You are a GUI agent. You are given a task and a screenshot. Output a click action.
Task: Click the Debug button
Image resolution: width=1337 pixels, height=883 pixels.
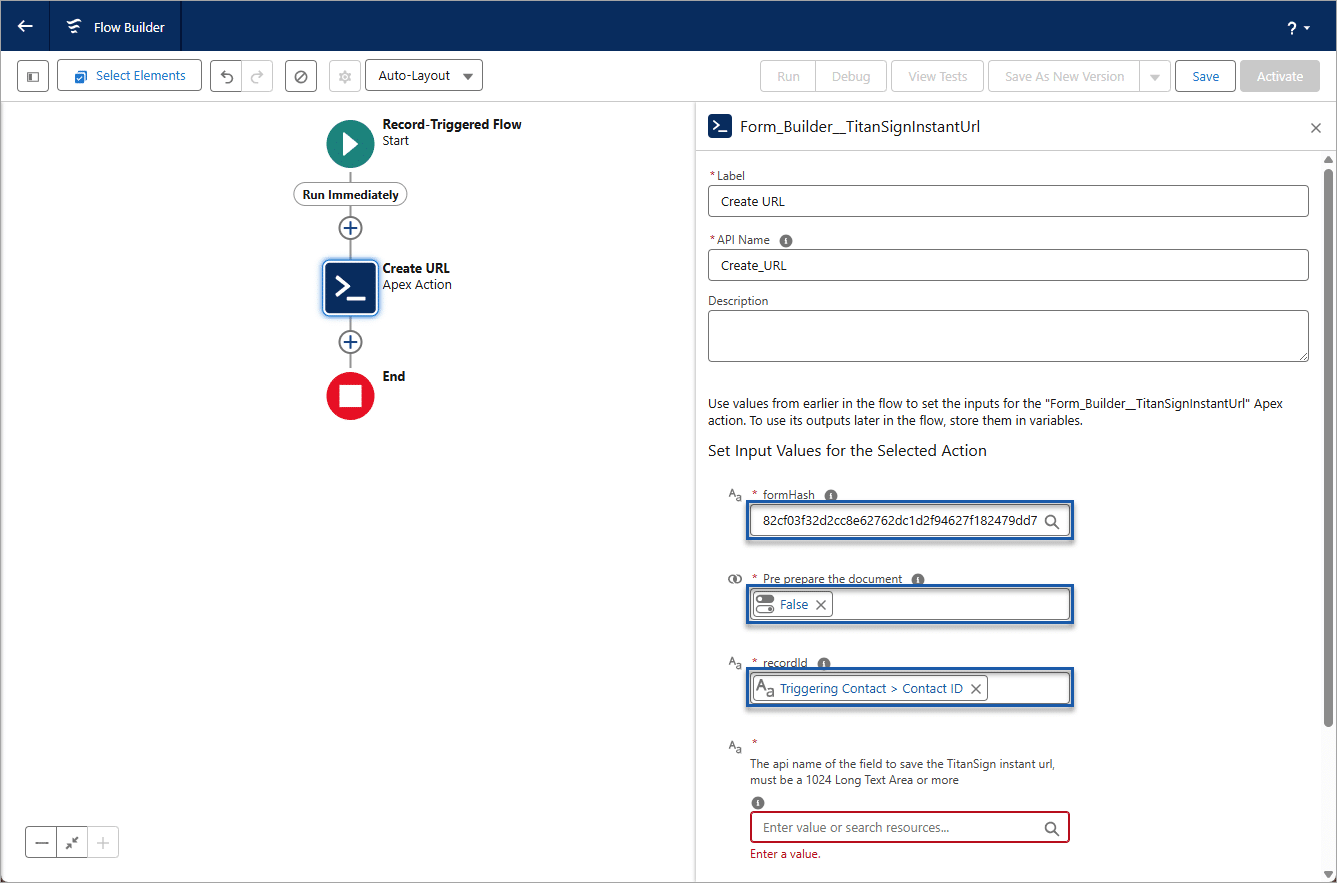pyautogui.click(x=850, y=75)
